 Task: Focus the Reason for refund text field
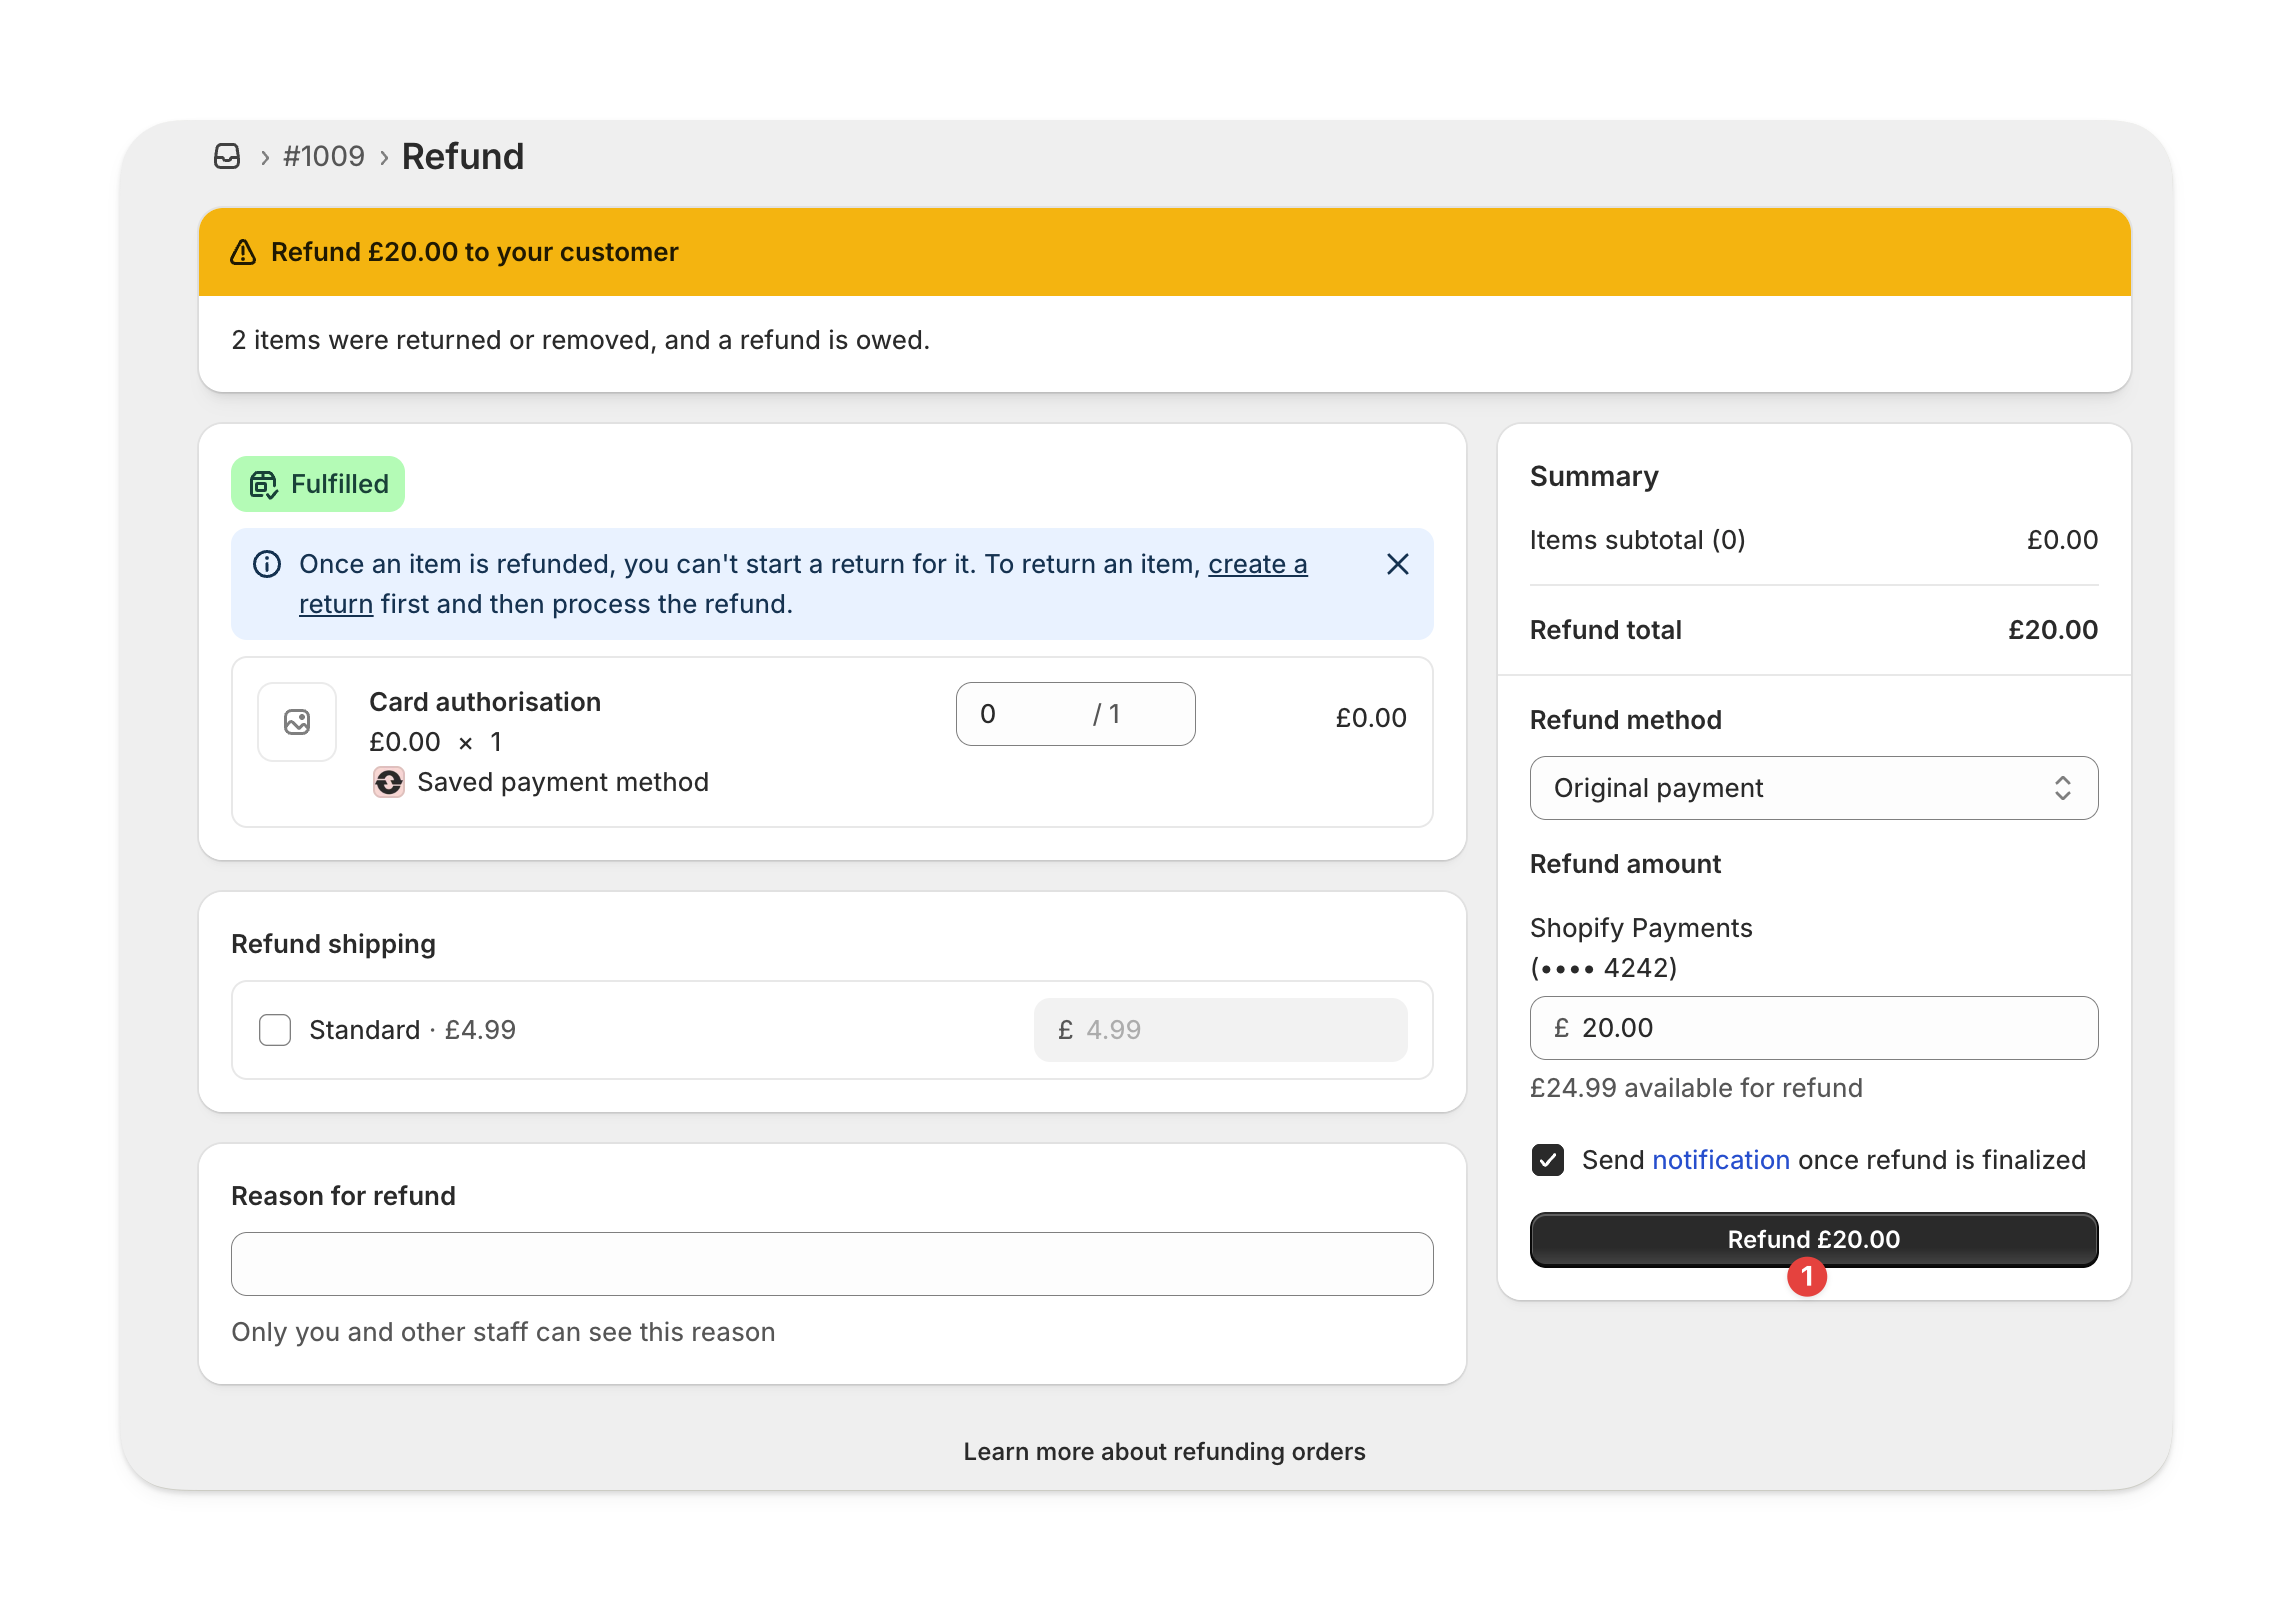831,1264
